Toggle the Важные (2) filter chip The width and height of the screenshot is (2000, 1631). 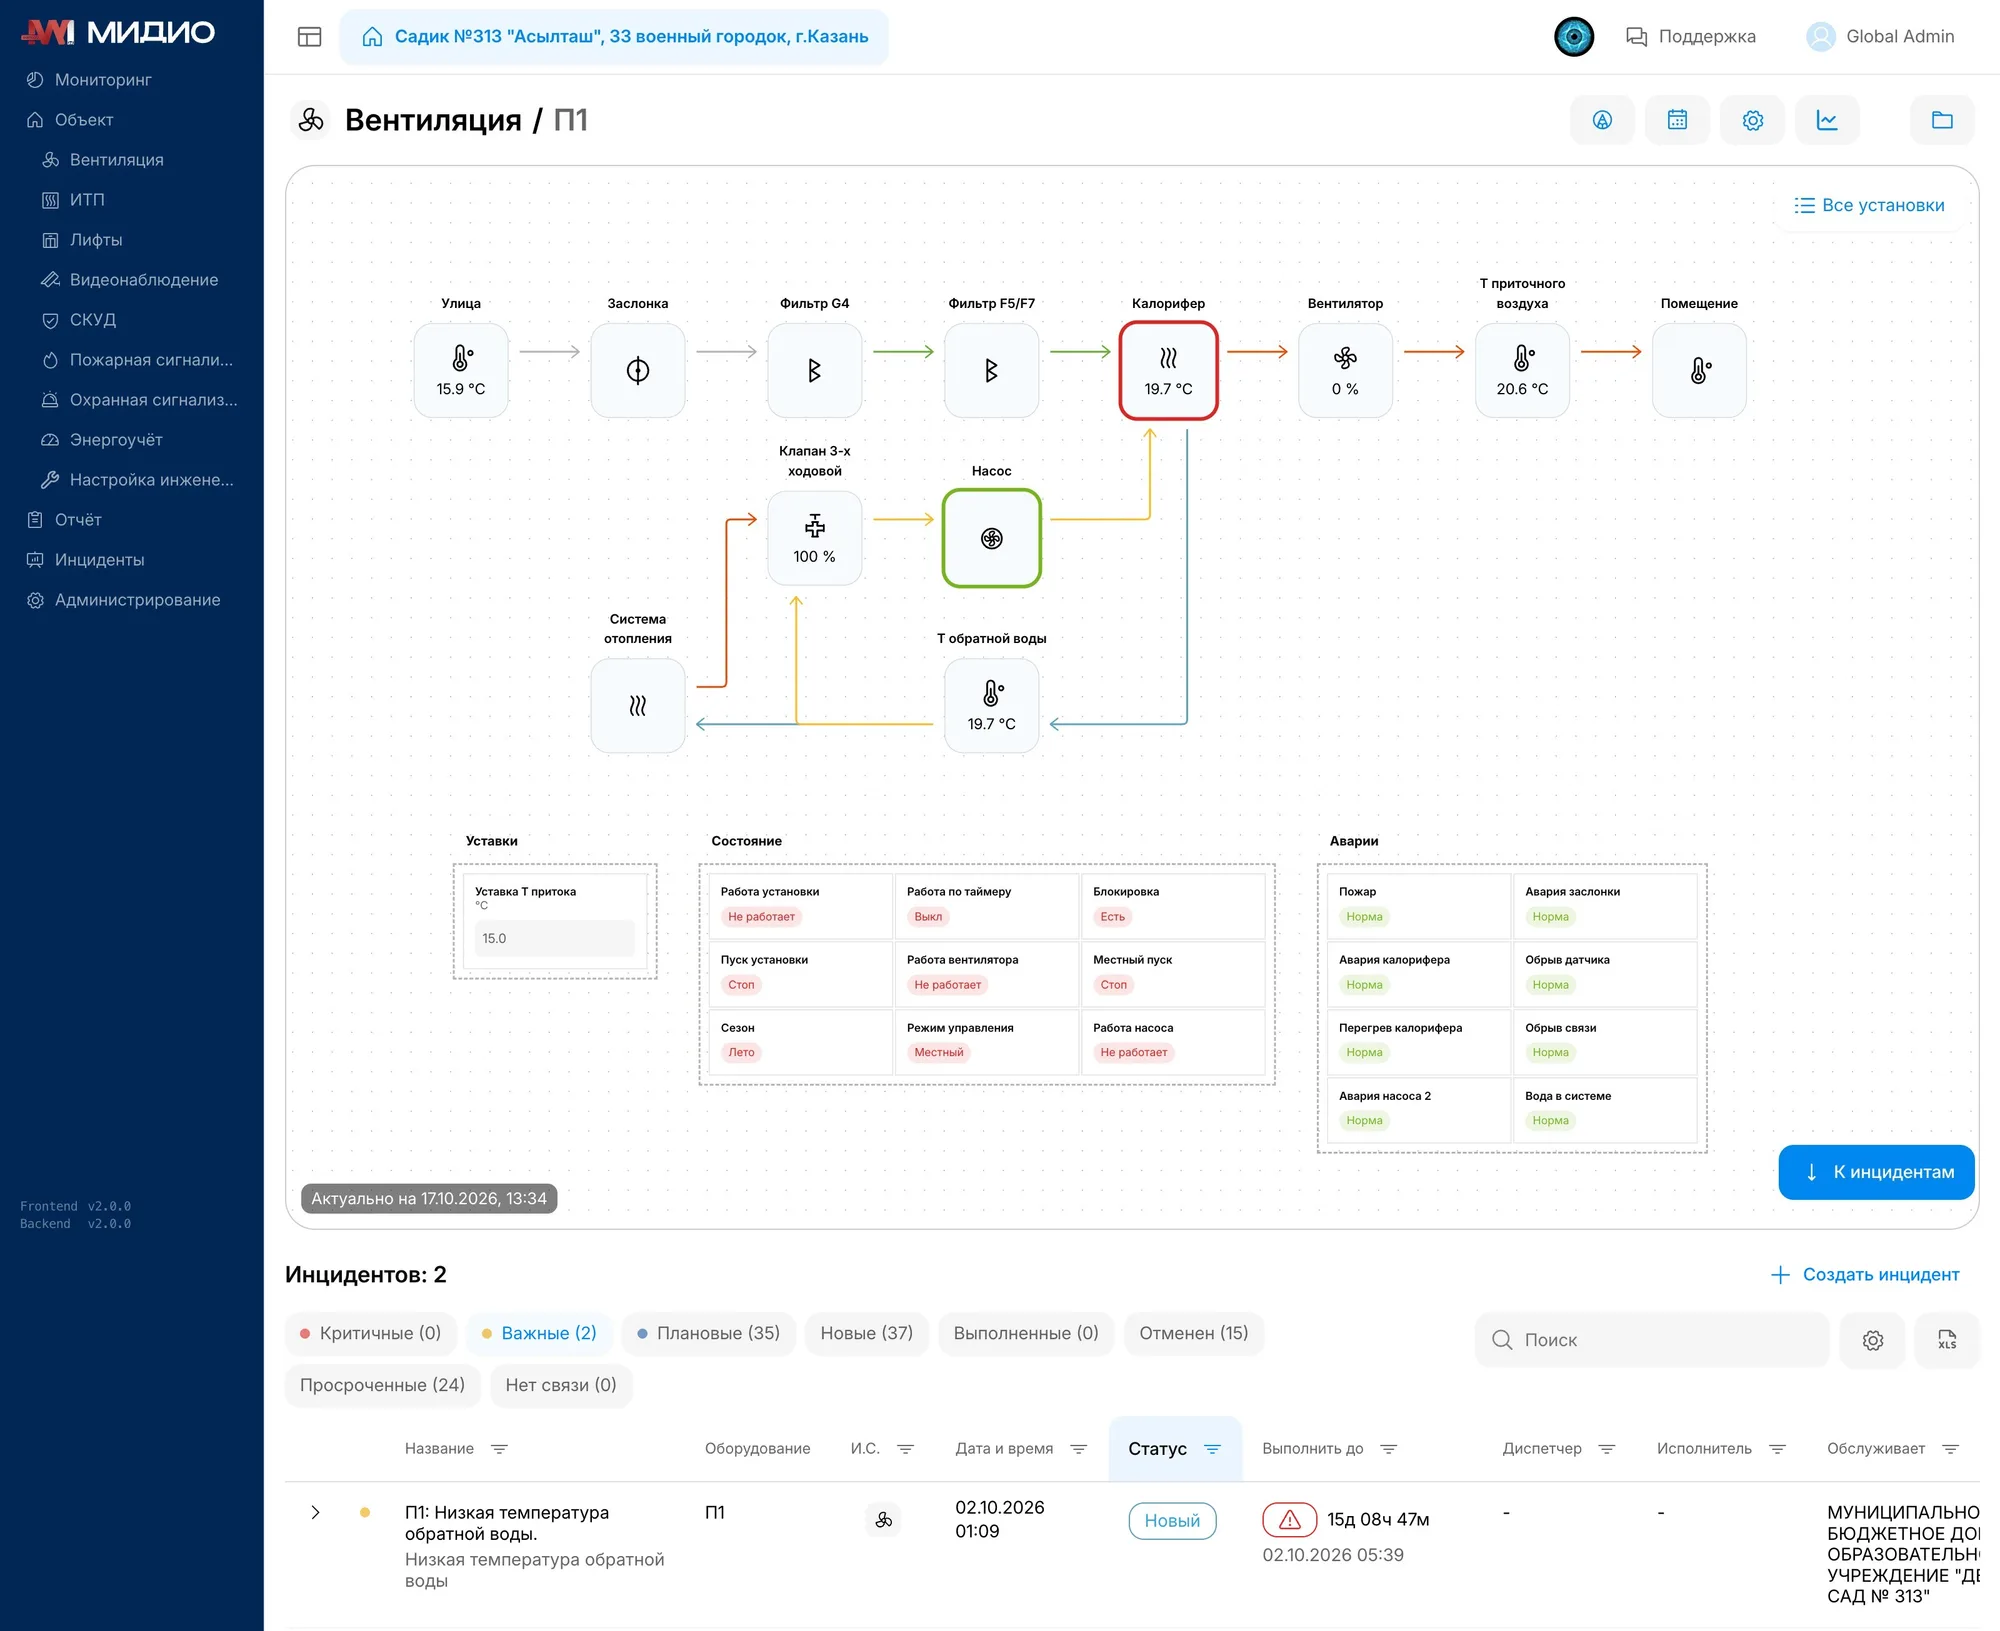tap(539, 1333)
